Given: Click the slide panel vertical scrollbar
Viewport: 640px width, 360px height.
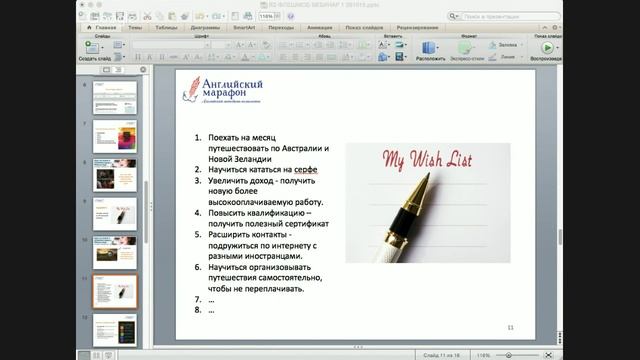Looking at the screenshot, I should (x=146, y=212).
